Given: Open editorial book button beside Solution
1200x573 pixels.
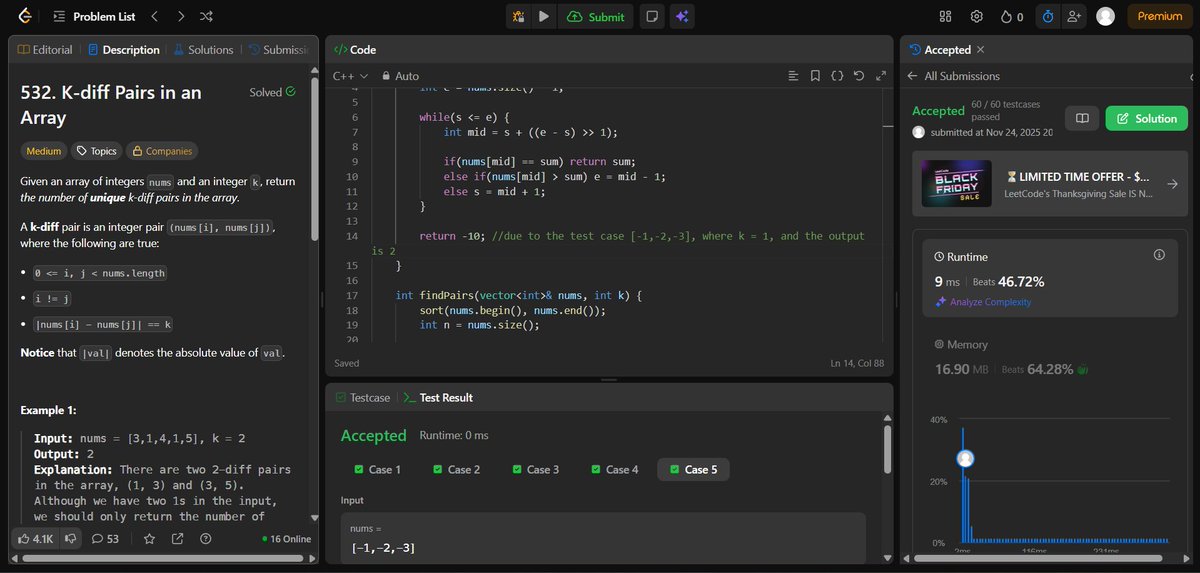Looking at the screenshot, I should [1081, 118].
